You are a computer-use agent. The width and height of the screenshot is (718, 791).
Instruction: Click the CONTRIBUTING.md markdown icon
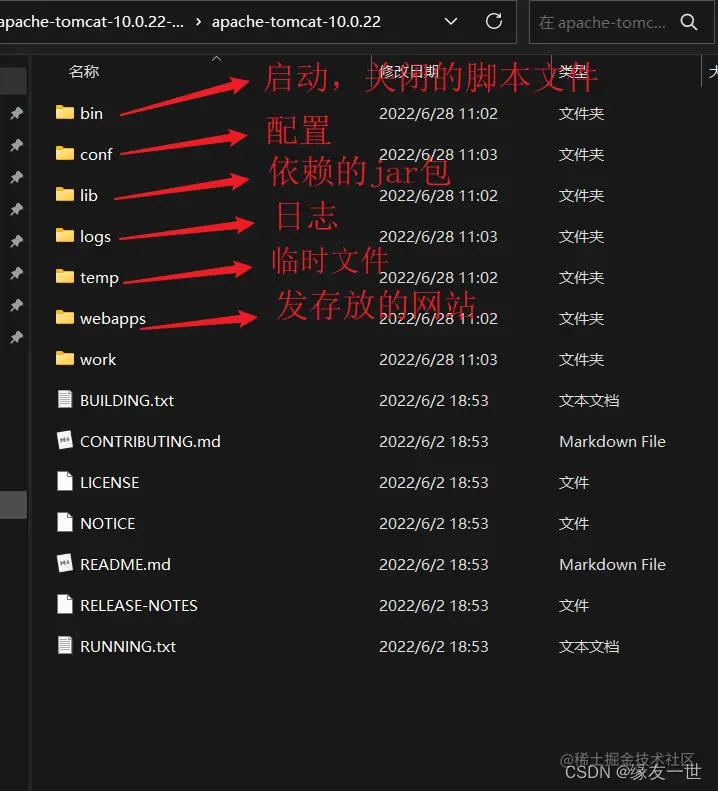point(65,440)
